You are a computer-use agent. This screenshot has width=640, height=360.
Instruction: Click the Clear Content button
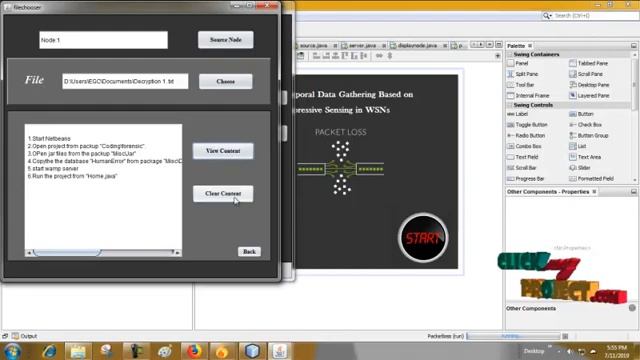tap(223, 193)
